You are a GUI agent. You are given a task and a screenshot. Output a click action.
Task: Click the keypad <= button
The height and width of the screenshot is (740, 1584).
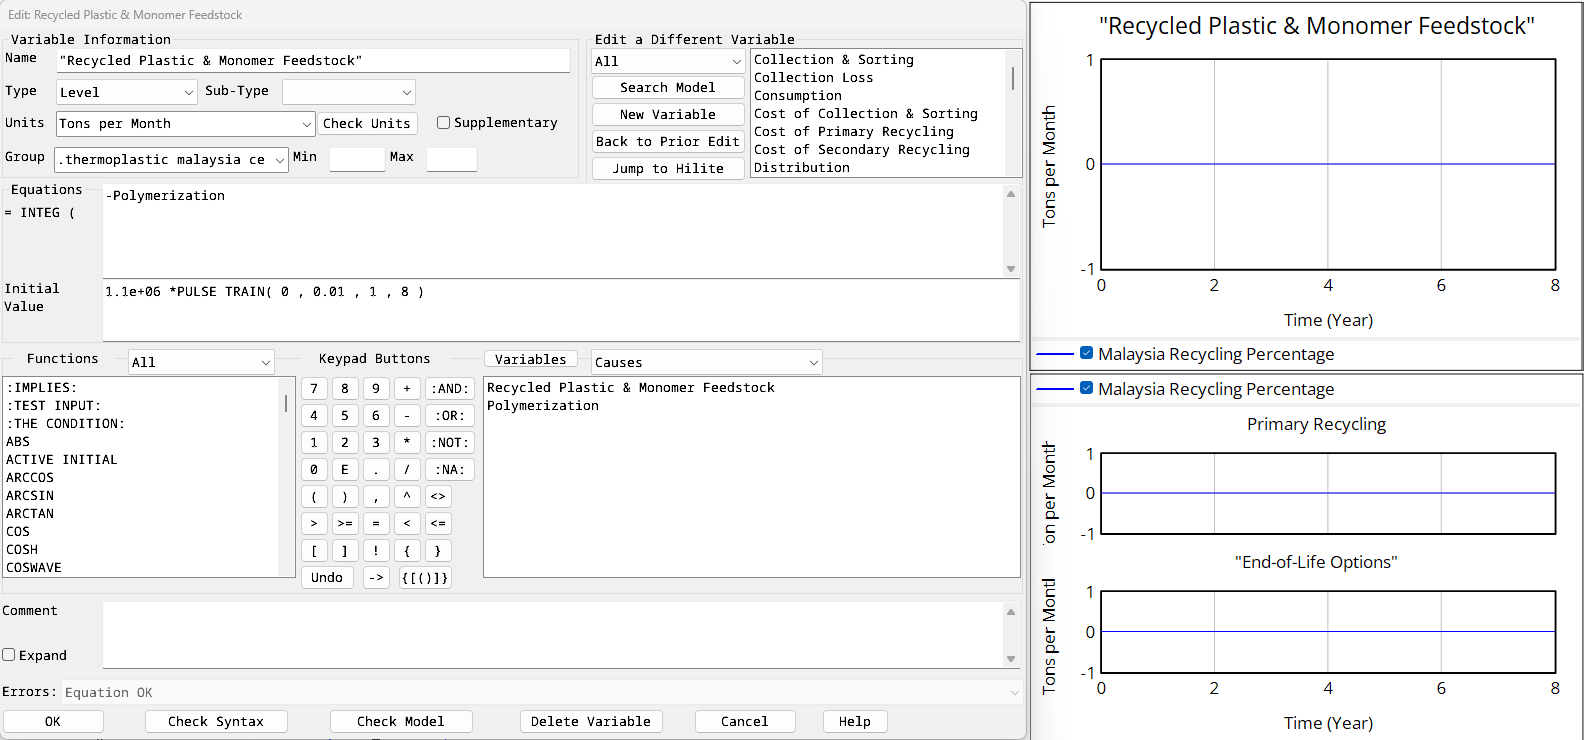click(x=438, y=523)
